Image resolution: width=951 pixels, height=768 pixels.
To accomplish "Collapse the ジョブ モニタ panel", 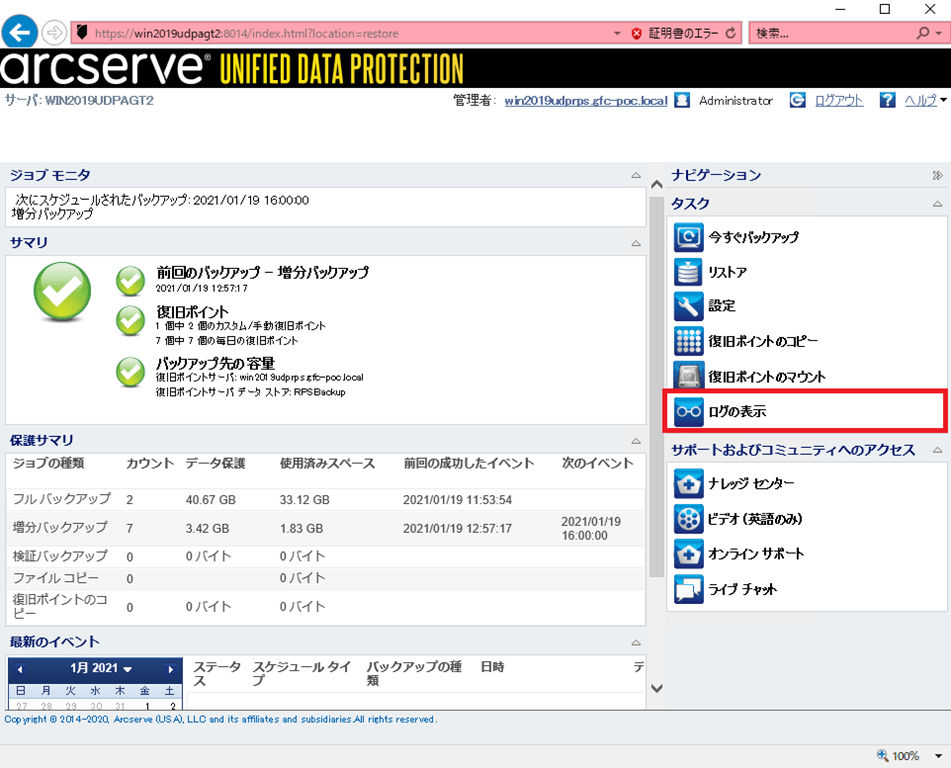I will pos(636,175).
